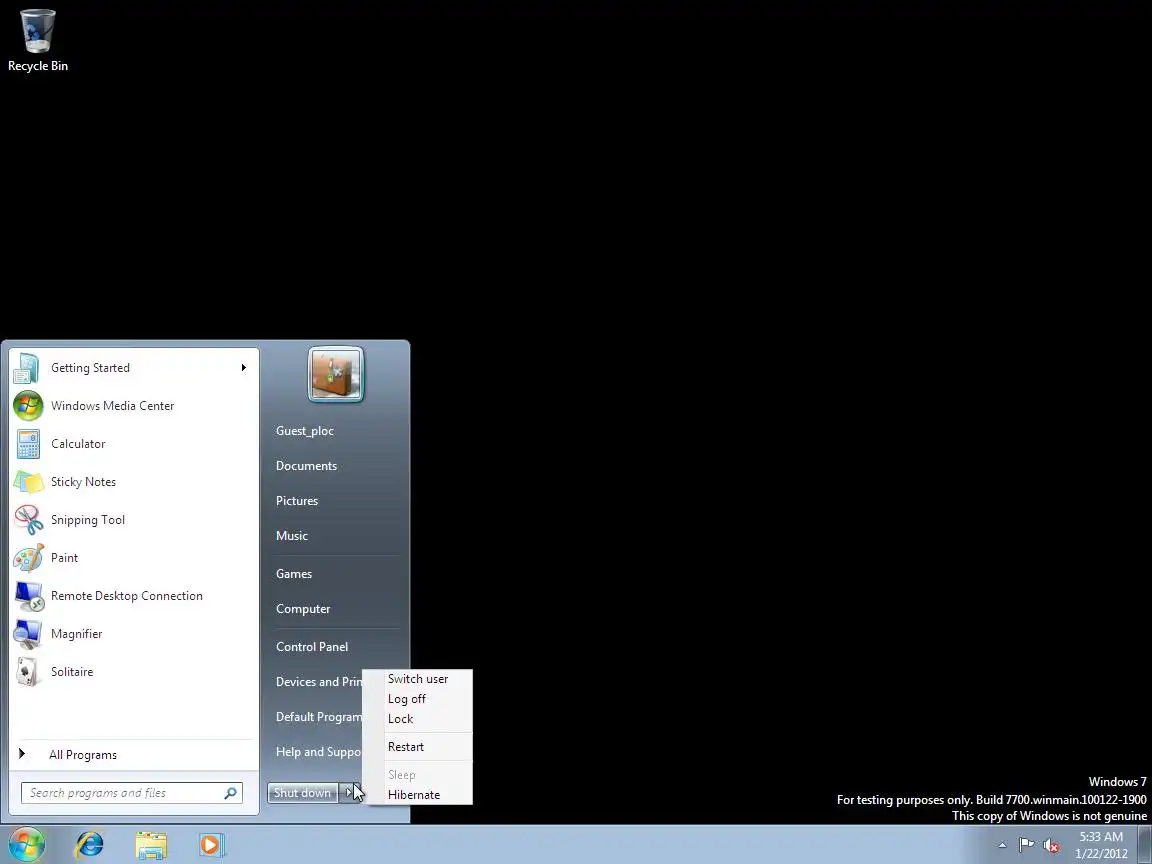Screen dimensions: 1152x864
Task: Open Internet Explorer from the taskbar
Action: [90, 845]
